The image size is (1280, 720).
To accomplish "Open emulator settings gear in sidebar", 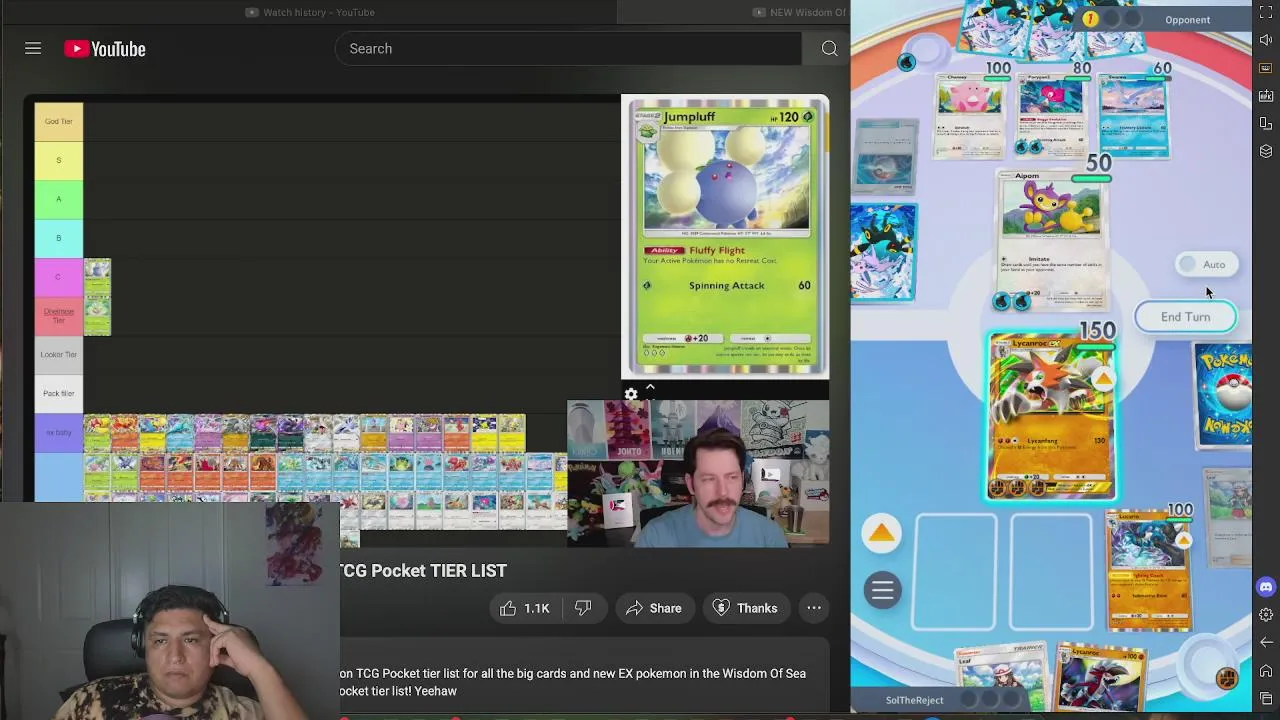I will [1266, 615].
